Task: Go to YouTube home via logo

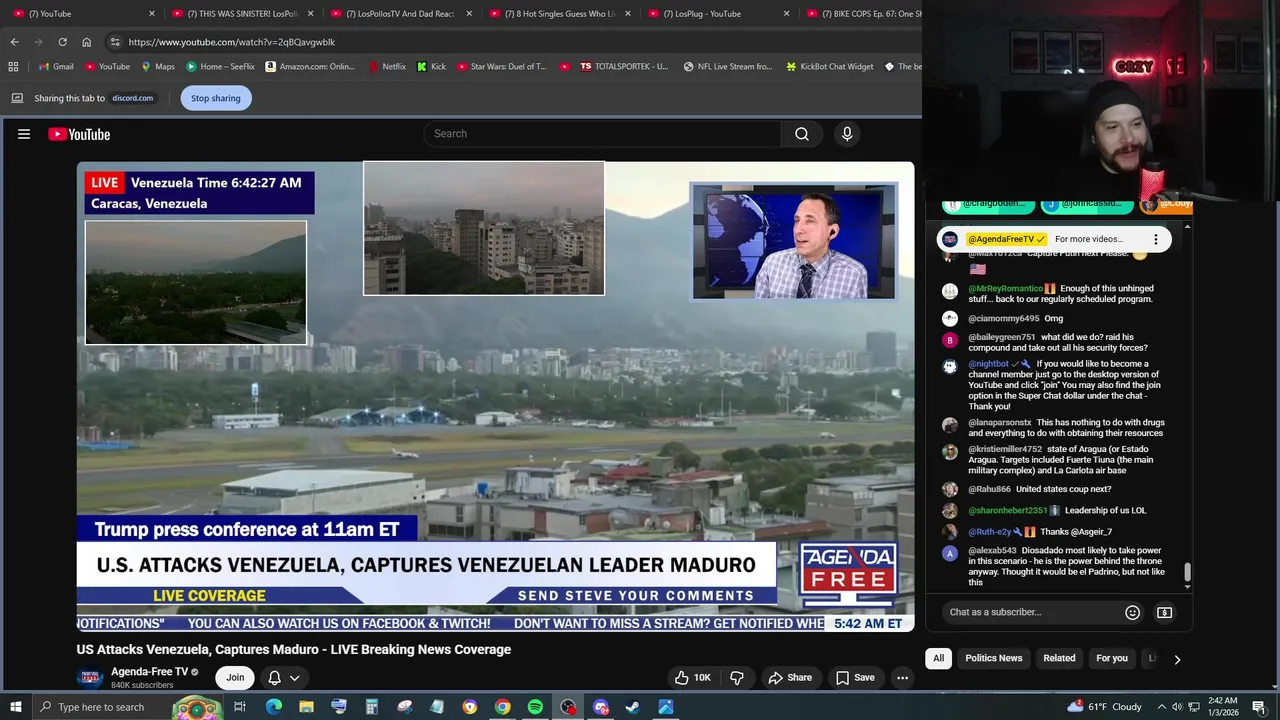Action: click(x=79, y=134)
